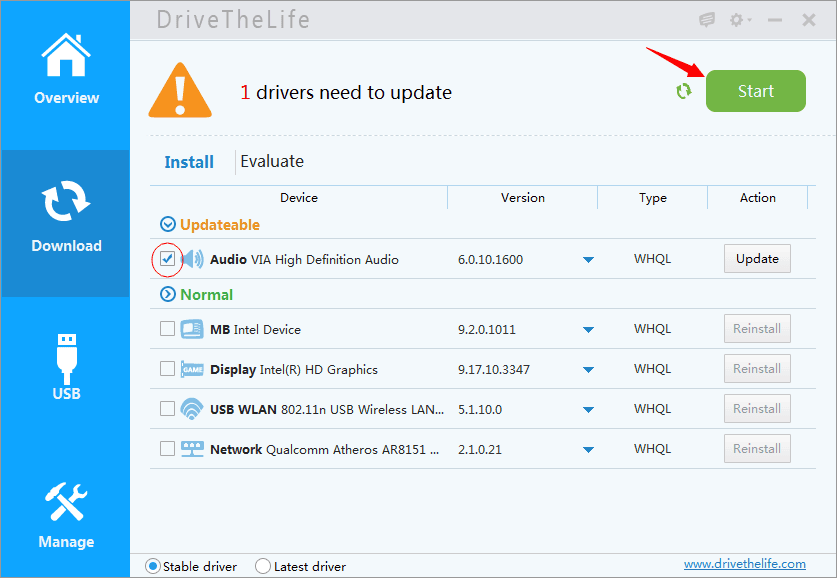This screenshot has width=837, height=578.
Task: Select the Latest driver radio button
Action: [x=263, y=566]
